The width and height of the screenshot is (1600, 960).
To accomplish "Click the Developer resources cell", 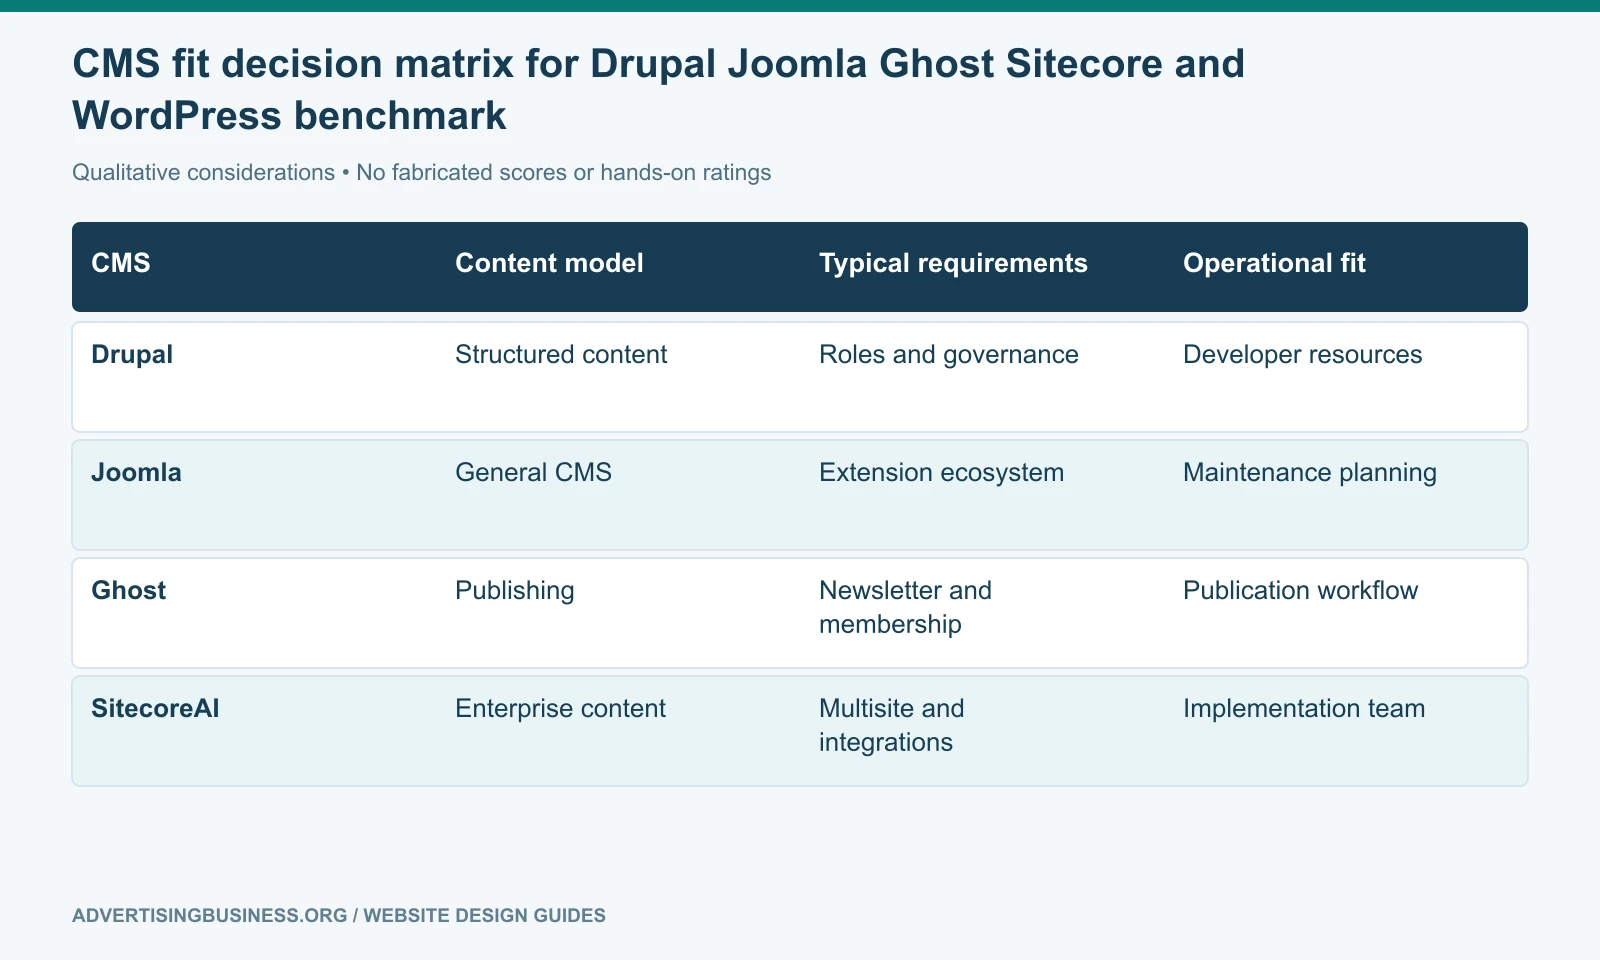I will click(x=1302, y=355).
